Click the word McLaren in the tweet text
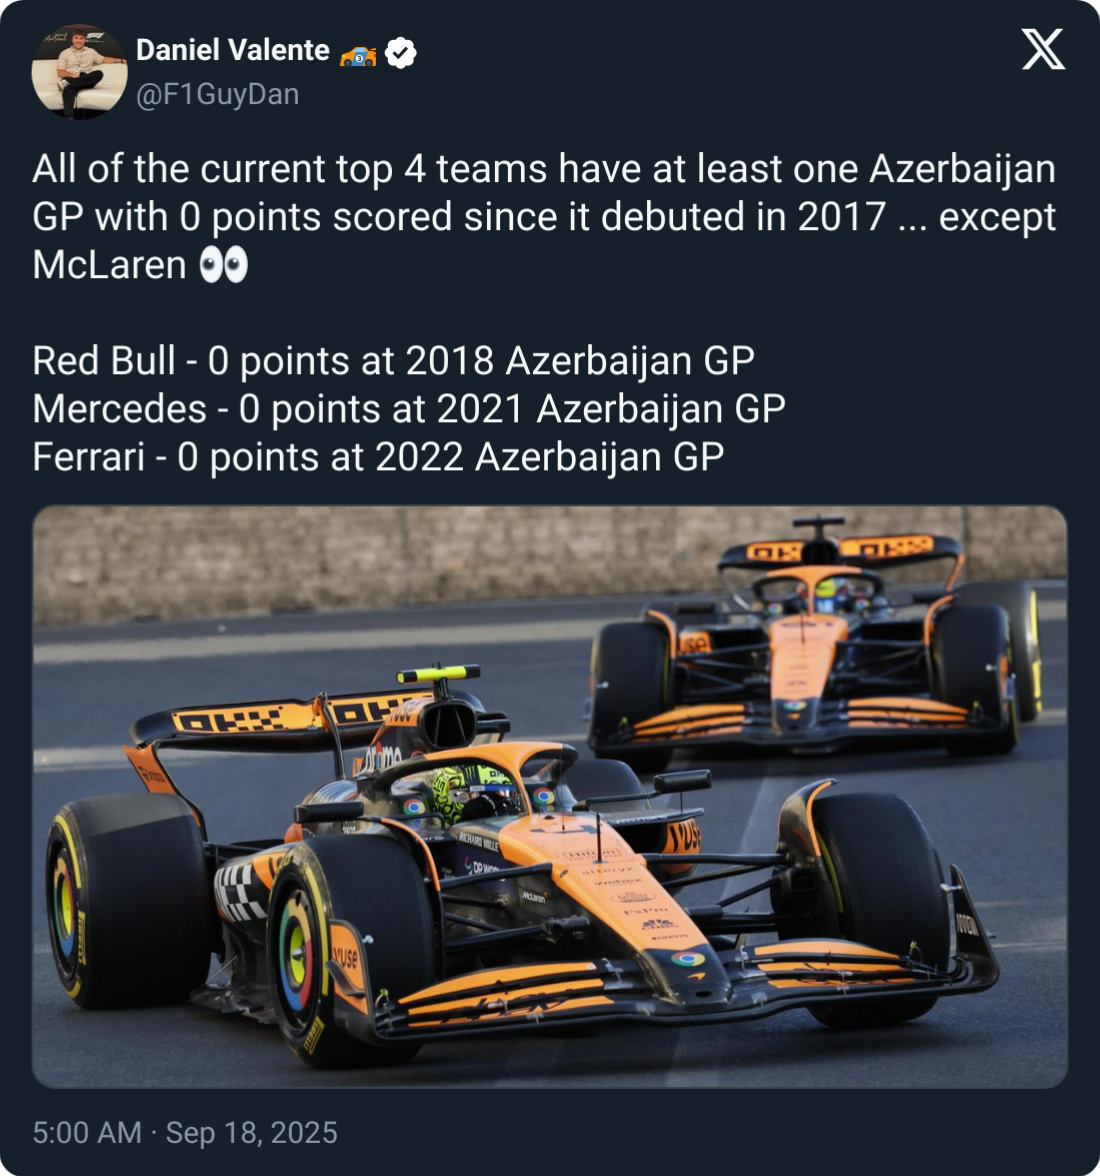 [x=109, y=266]
